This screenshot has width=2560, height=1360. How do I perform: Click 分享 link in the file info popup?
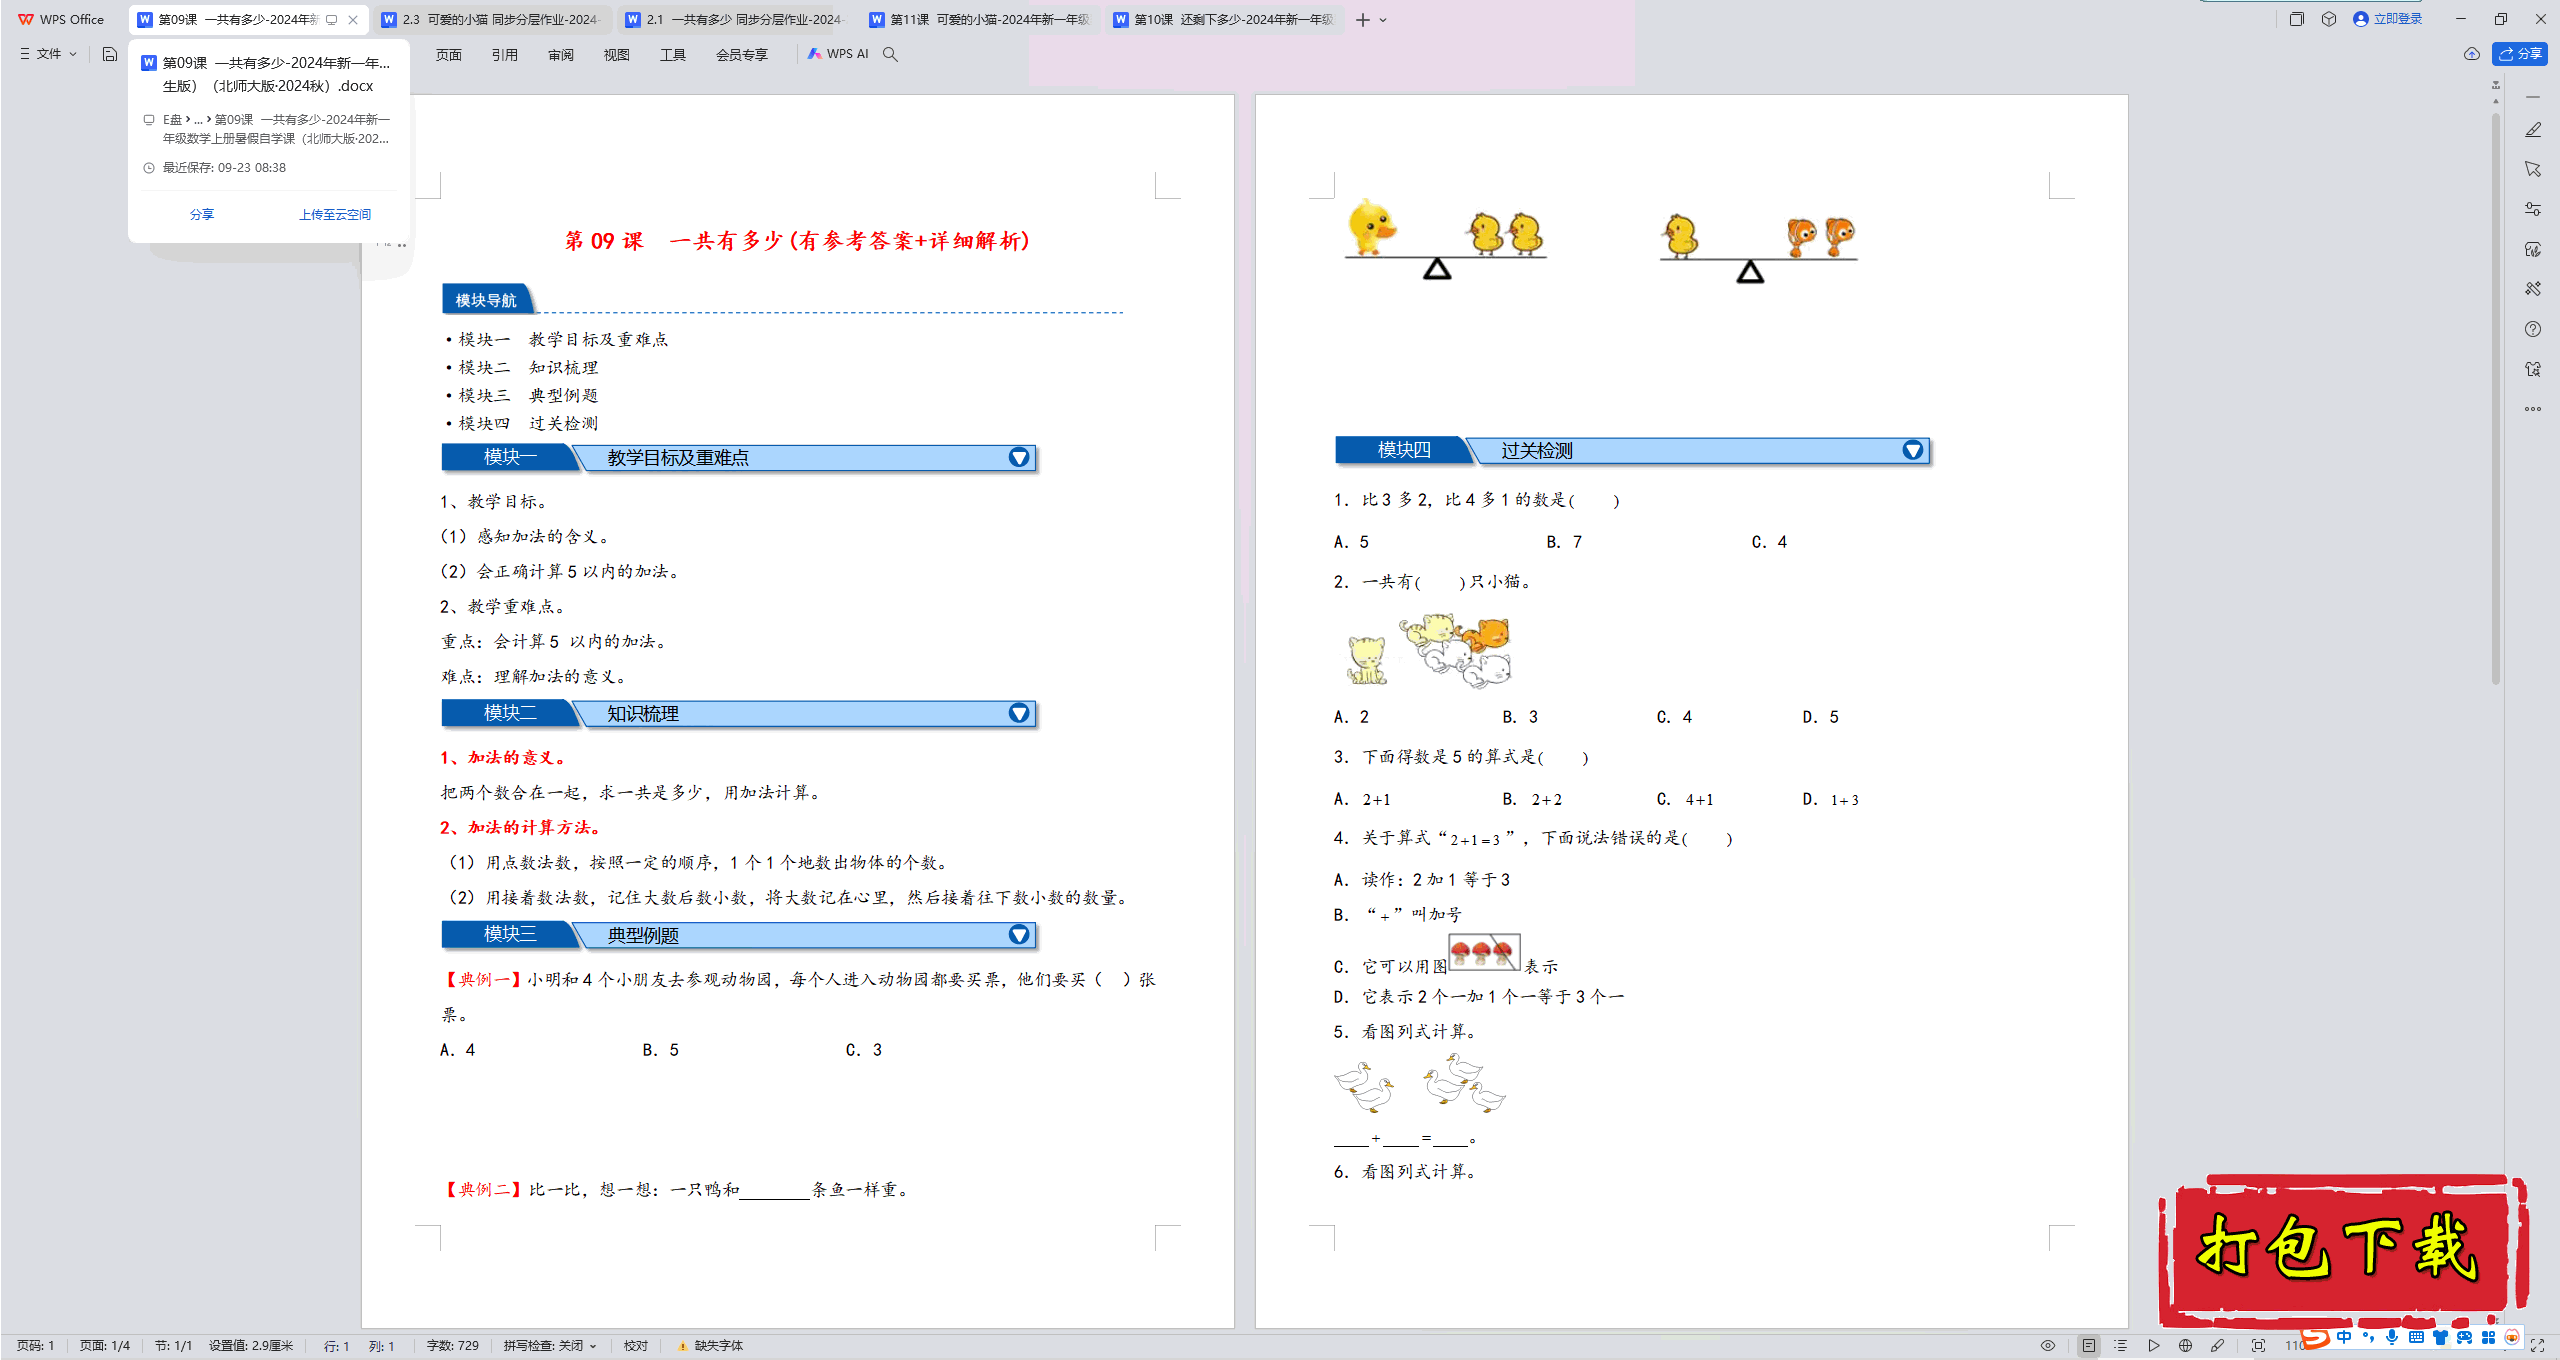point(202,214)
